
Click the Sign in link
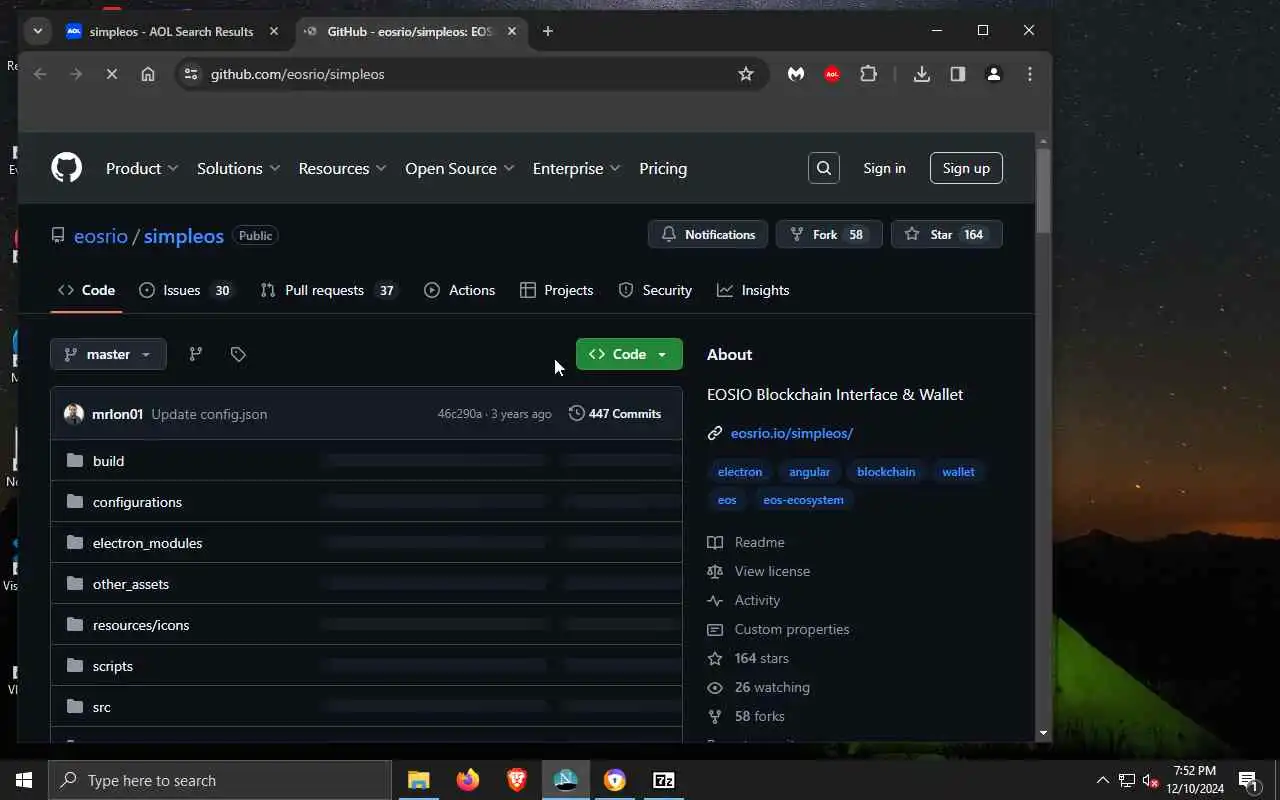pyautogui.click(x=884, y=168)
